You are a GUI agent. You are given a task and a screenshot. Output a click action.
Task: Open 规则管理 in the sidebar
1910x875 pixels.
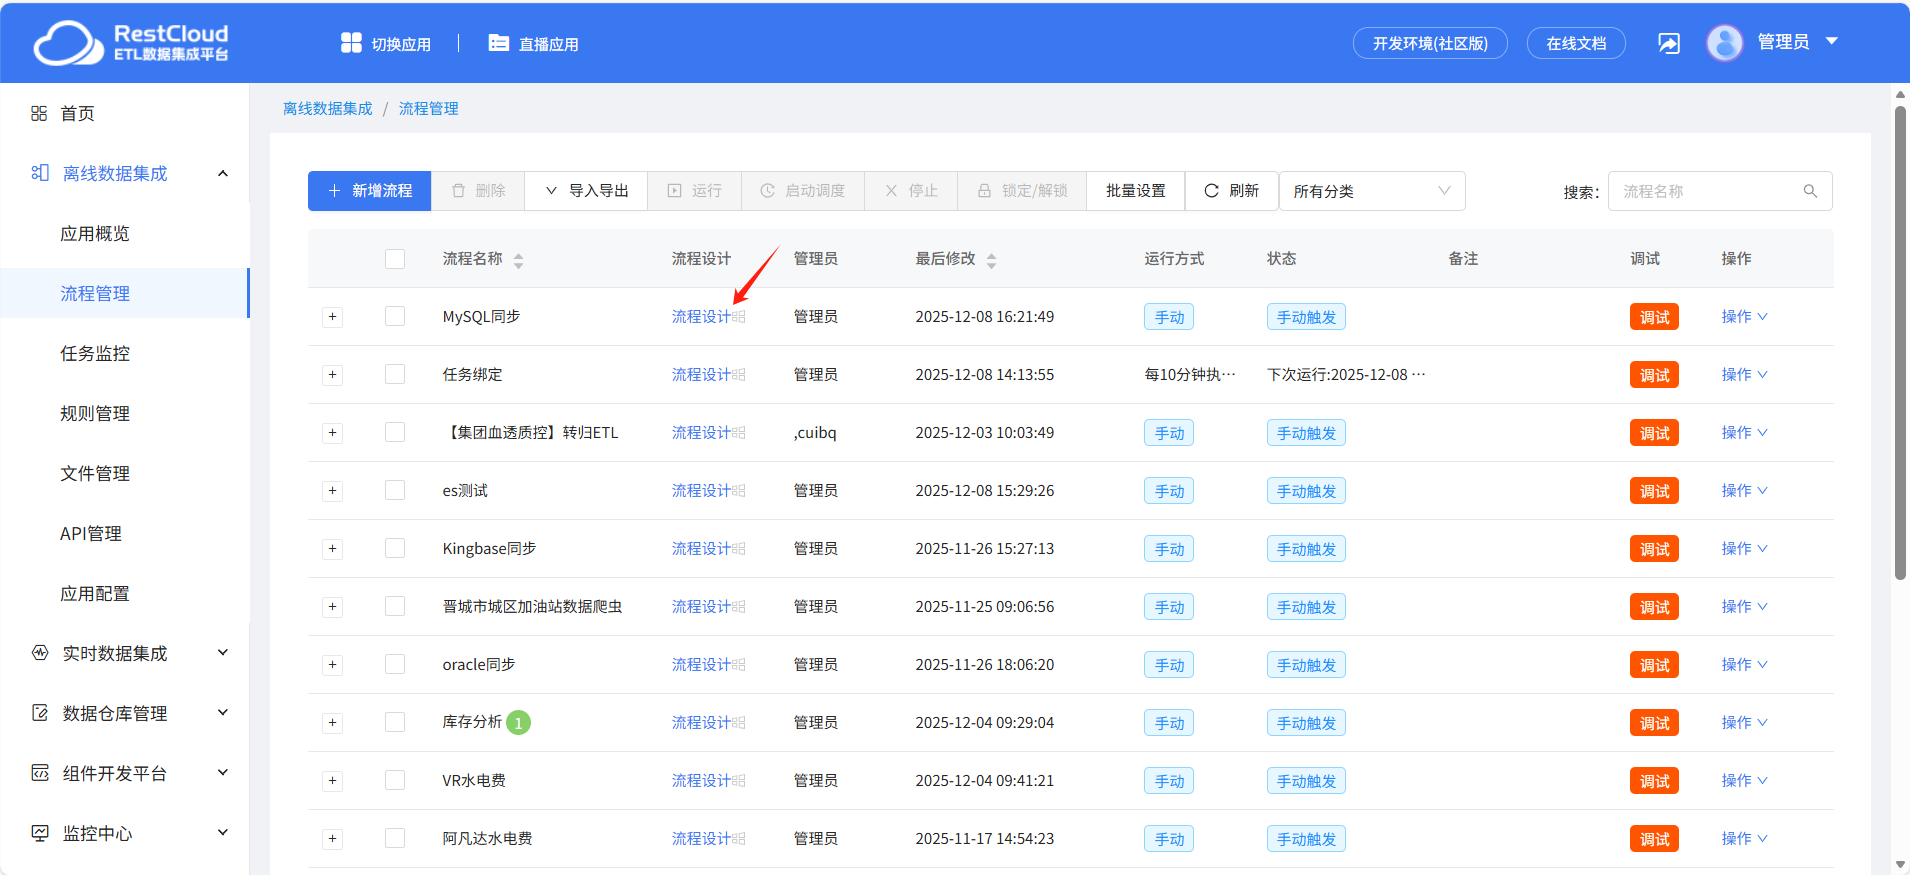[95, 413]
